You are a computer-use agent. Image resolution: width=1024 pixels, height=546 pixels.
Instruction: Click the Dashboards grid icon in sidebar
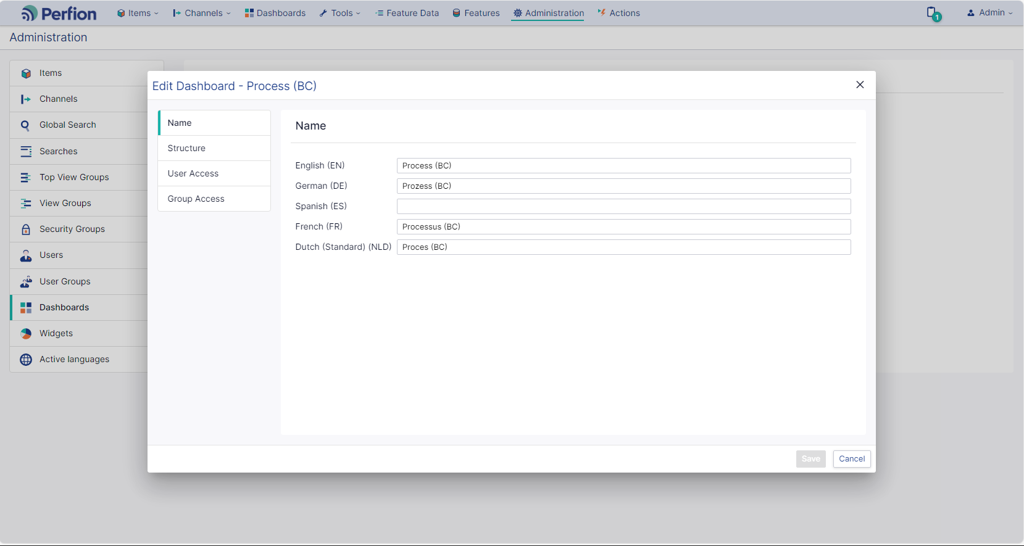tap(25, 308)
